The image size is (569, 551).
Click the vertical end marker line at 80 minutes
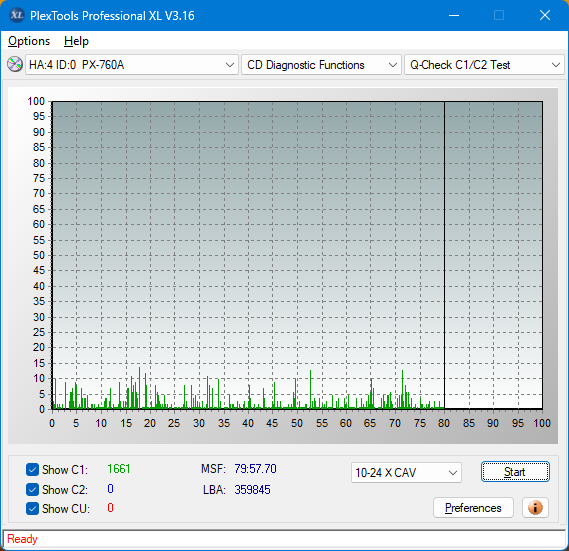444,255
